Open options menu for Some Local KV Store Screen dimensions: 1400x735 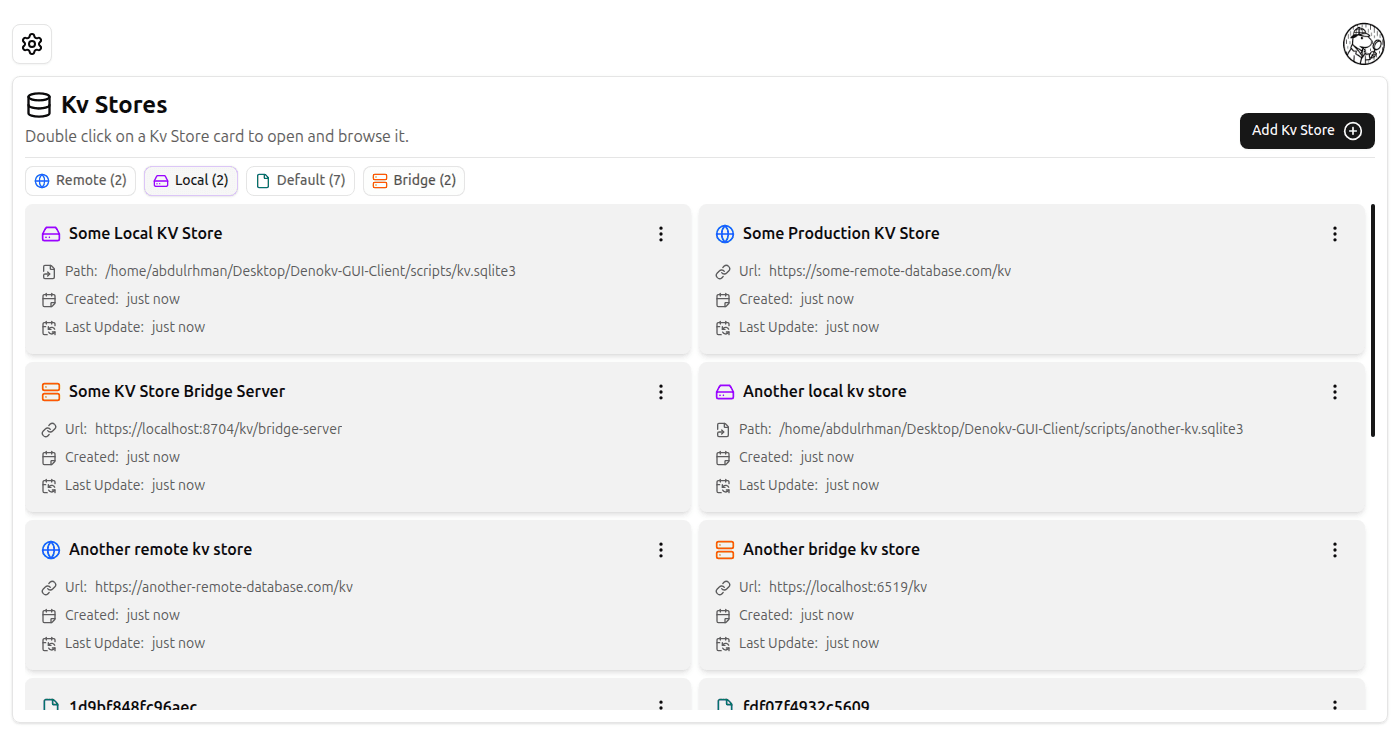(x=661, y=234)
